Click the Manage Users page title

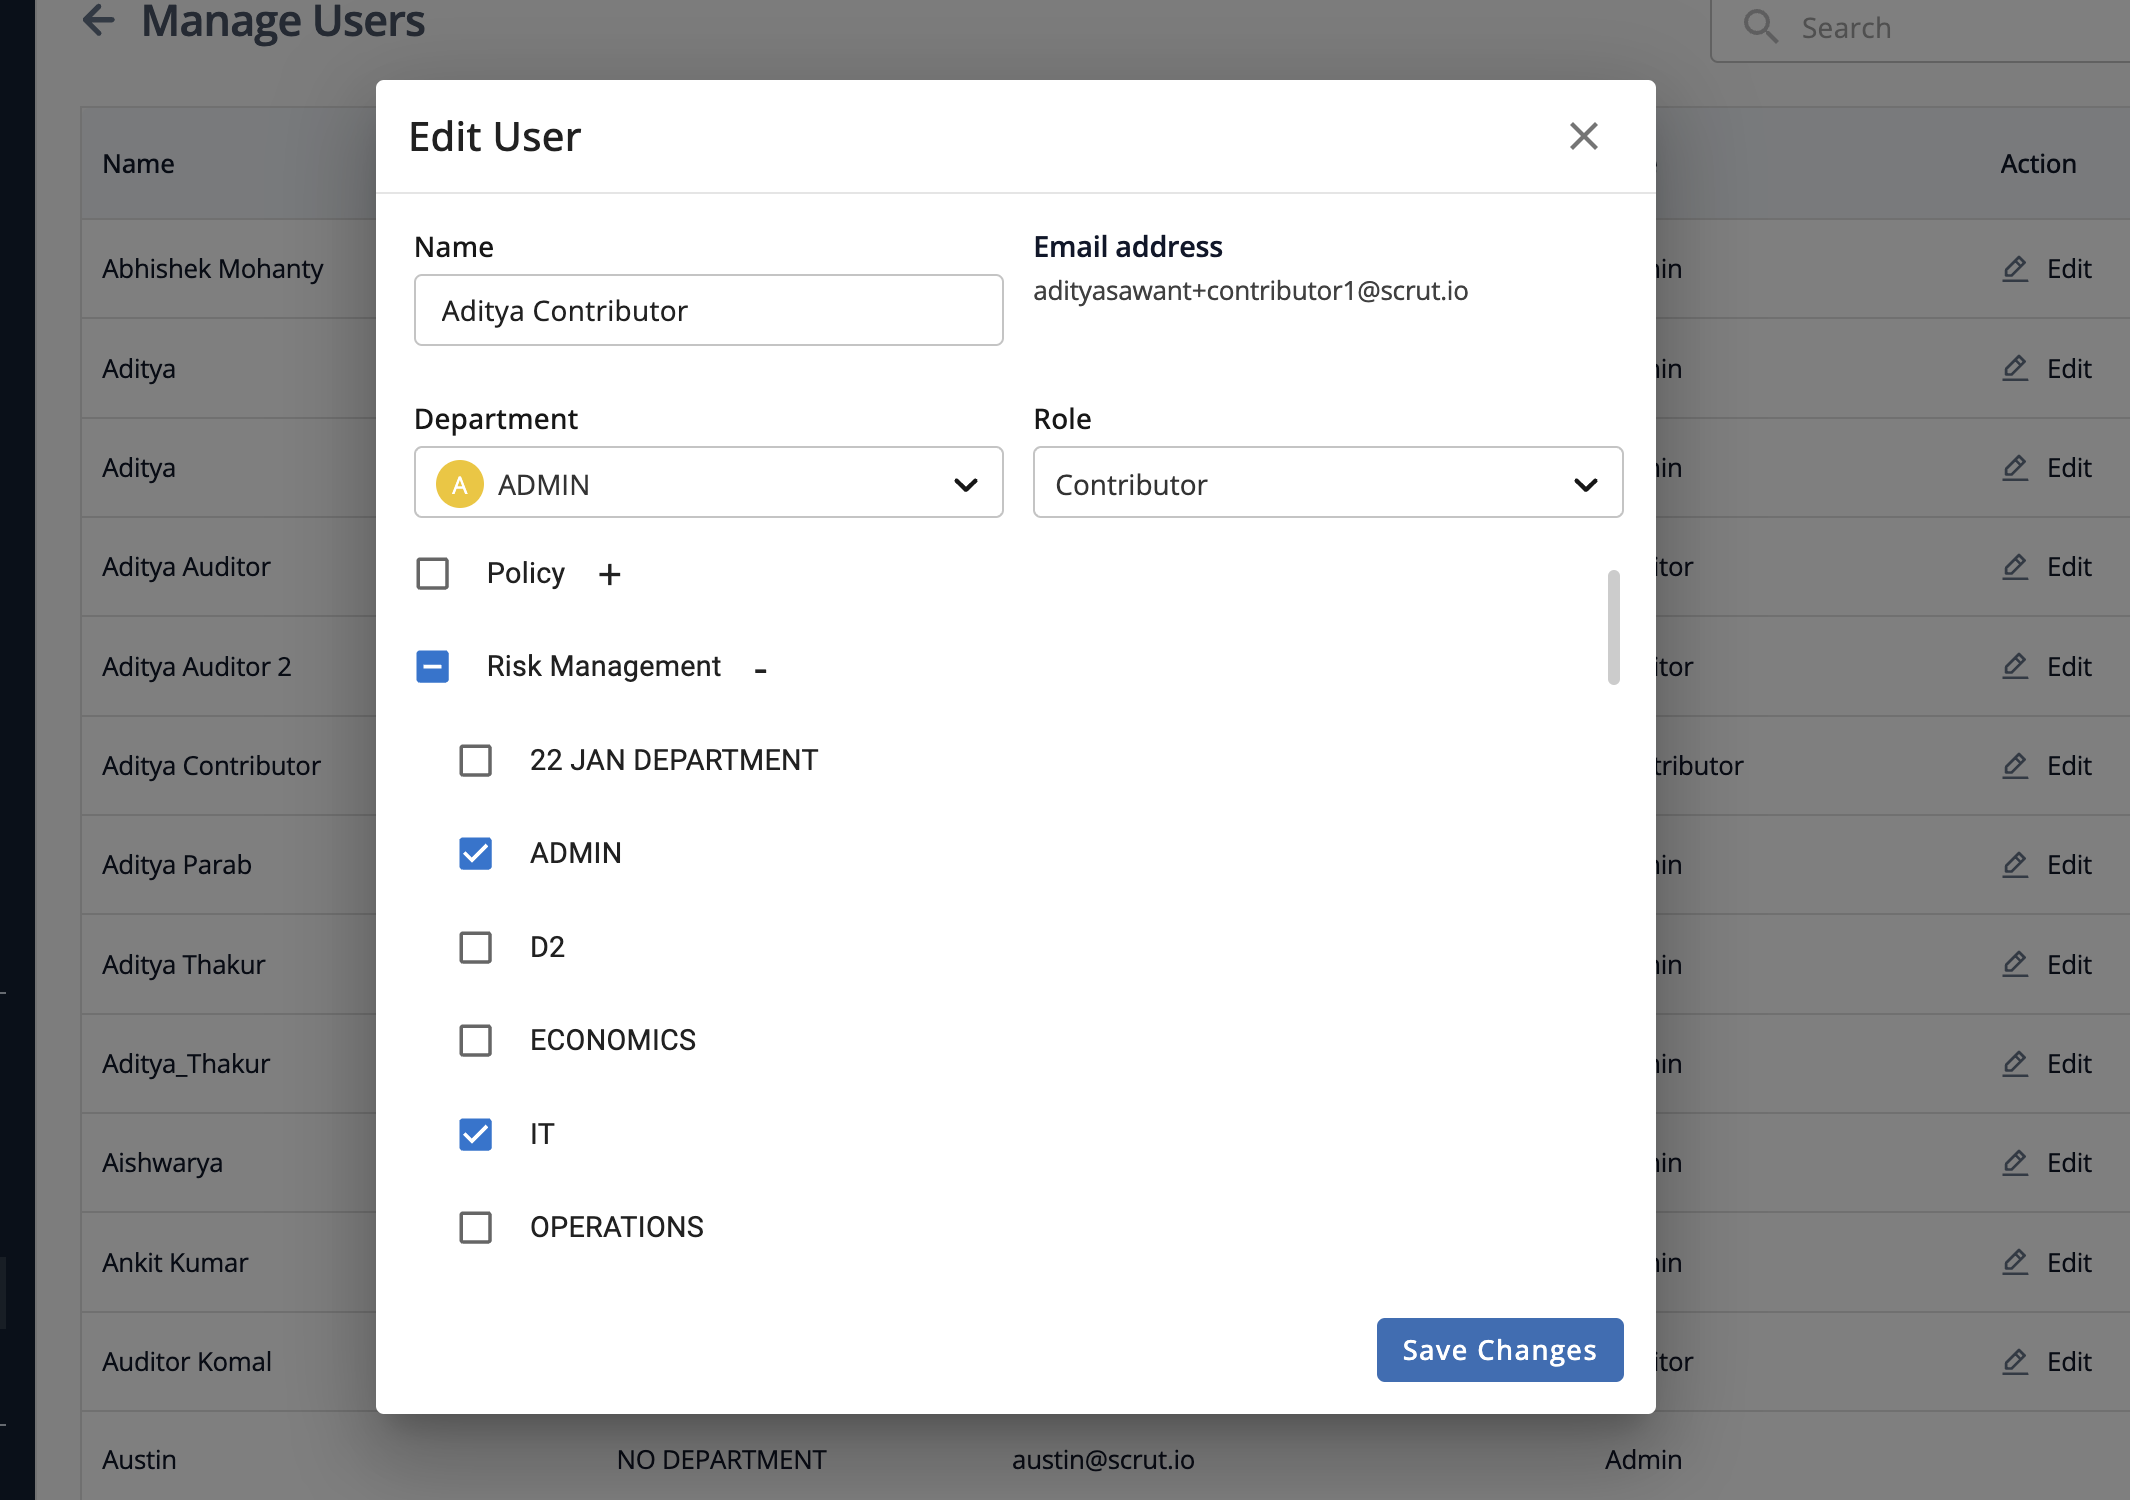(x=283, y=20)
